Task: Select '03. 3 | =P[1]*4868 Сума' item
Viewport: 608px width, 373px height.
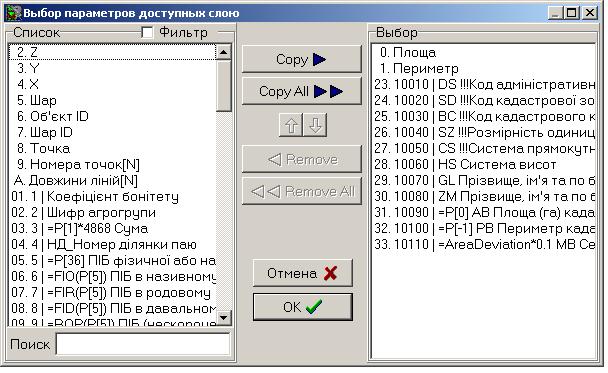Action: [112, 228]
